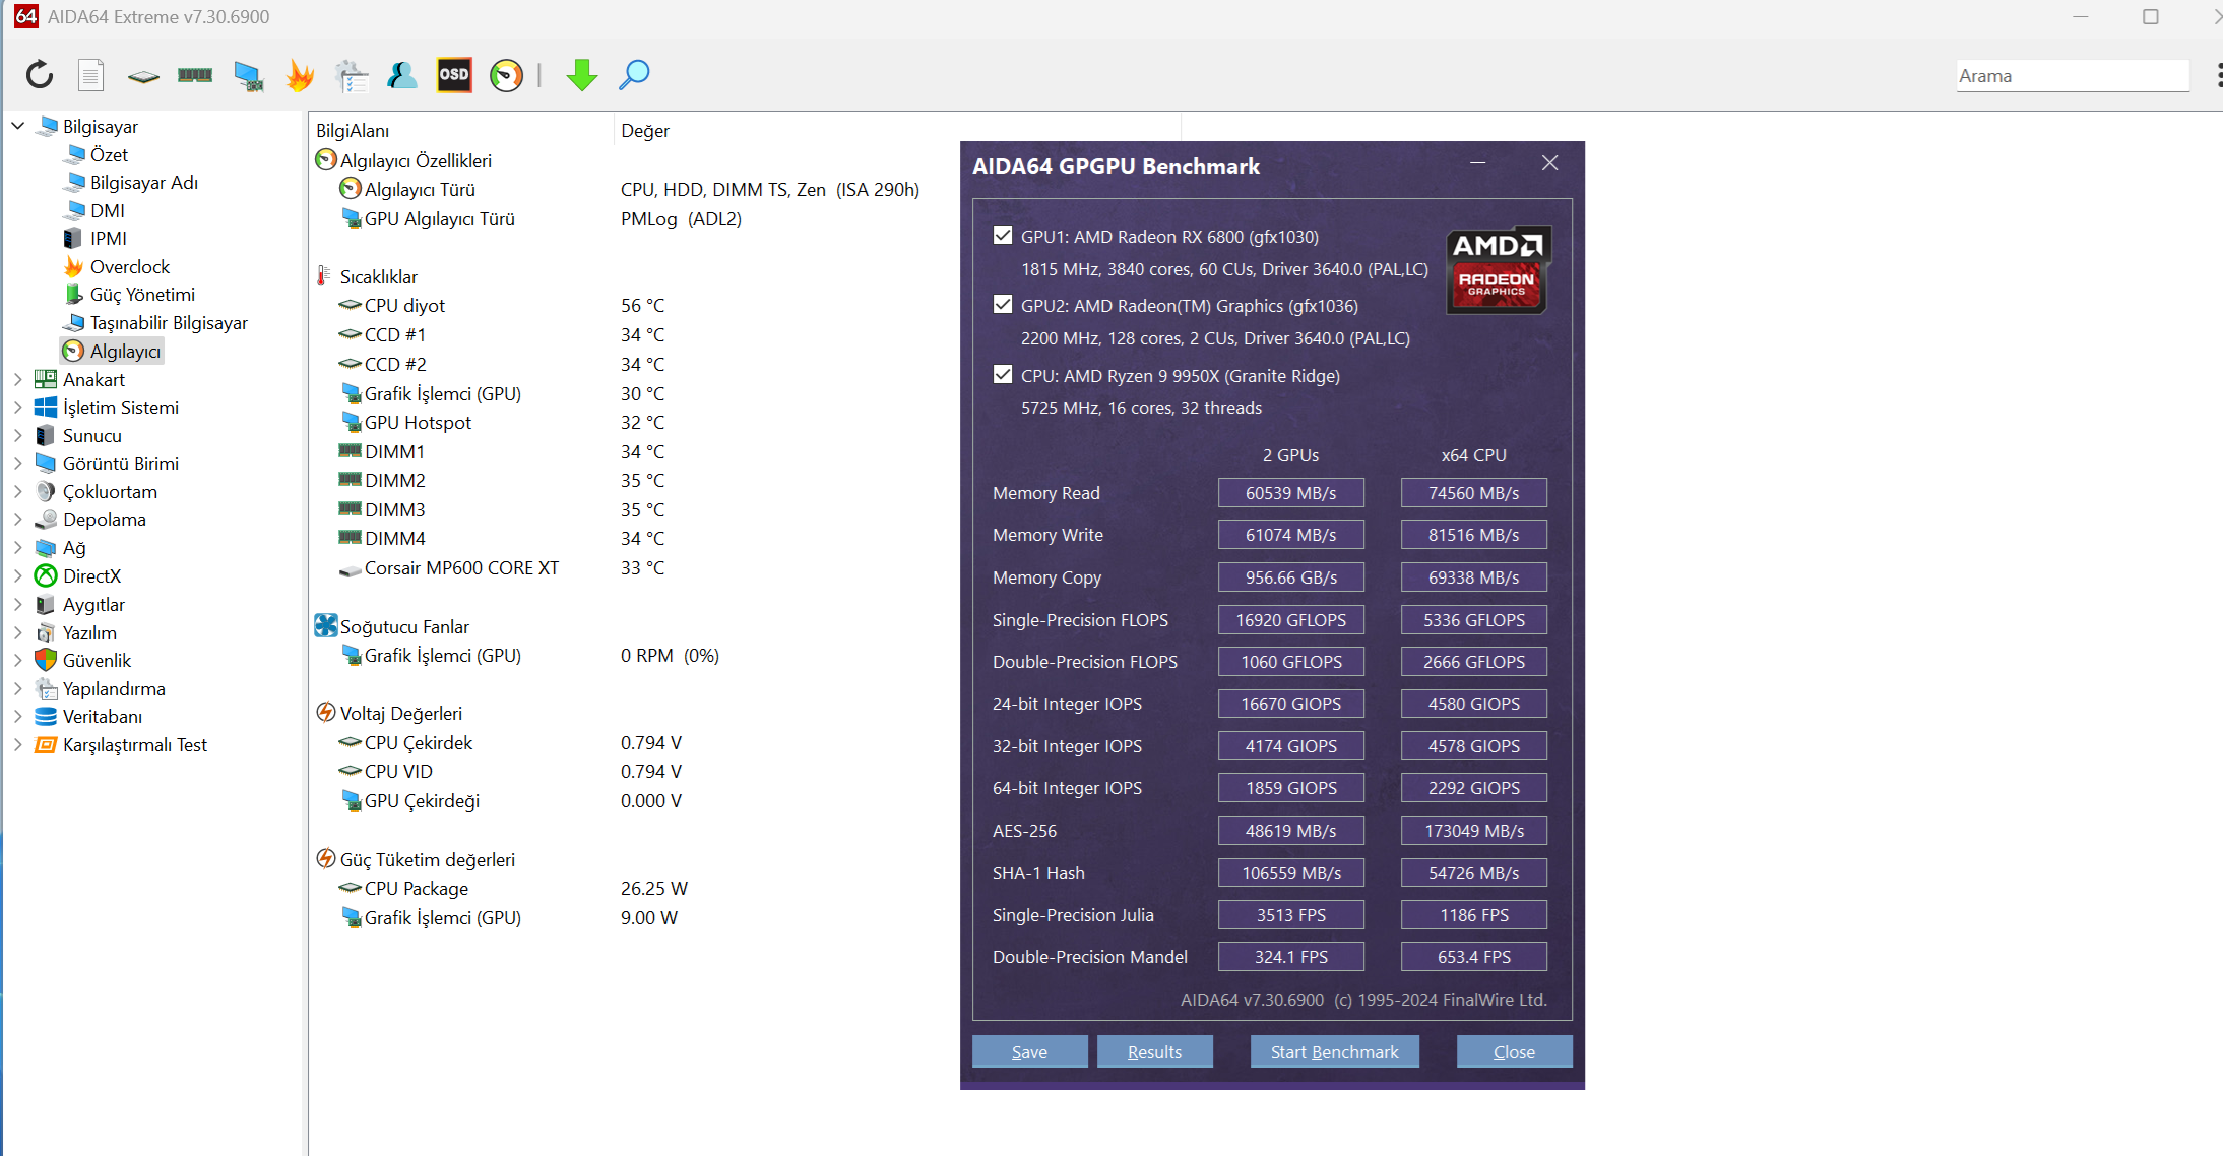Uncheck GPU1 AMD Radeon RX 6800
This screenshot has height=1156, width=2223.
pyautogui.click(x=1003, y=236)
